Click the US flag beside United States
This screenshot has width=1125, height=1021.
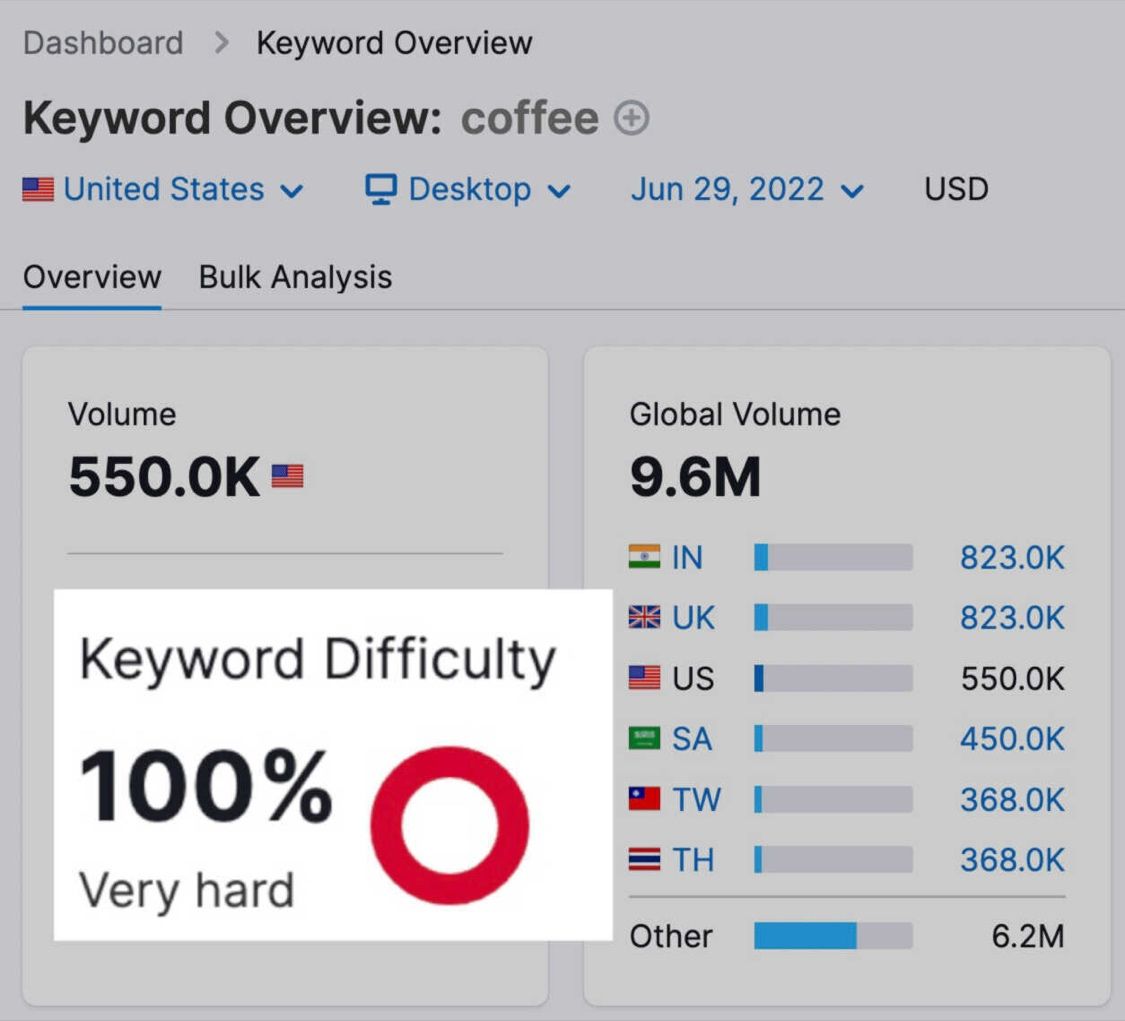coord(37,189)
